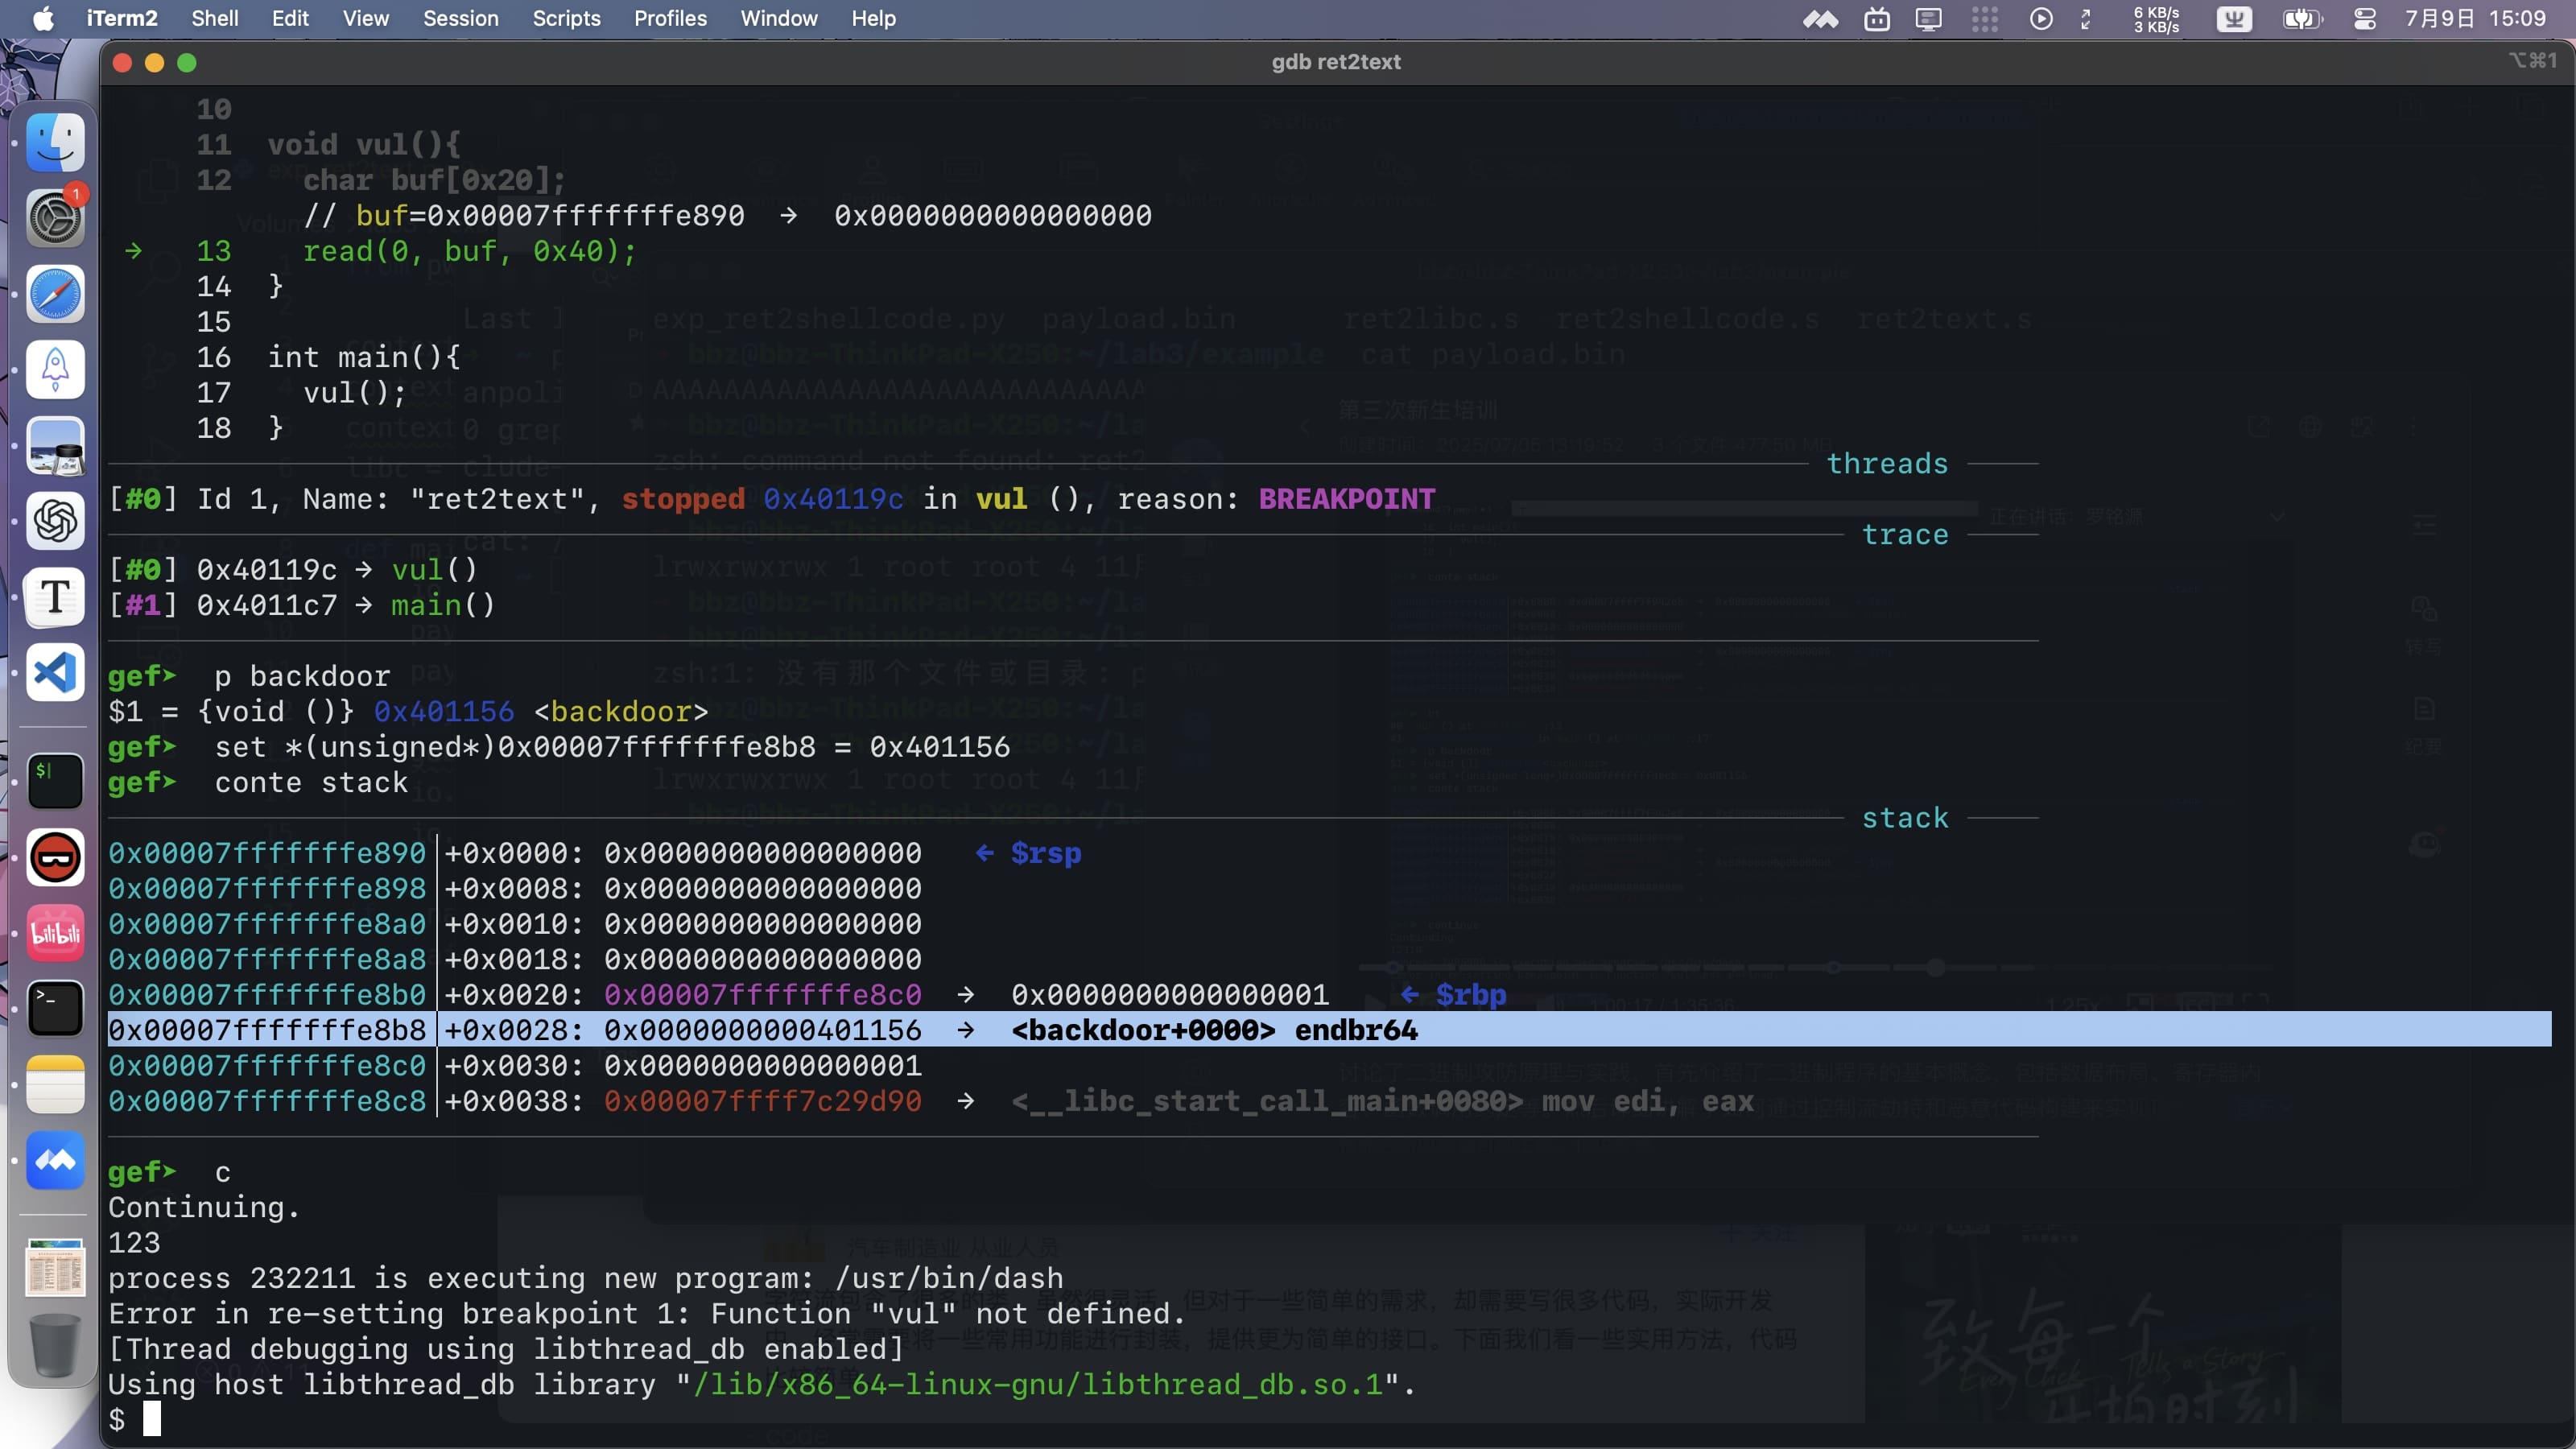Switch the input method indicator
This screenshot has width=2576, height=1449.
pos(2234,19)
